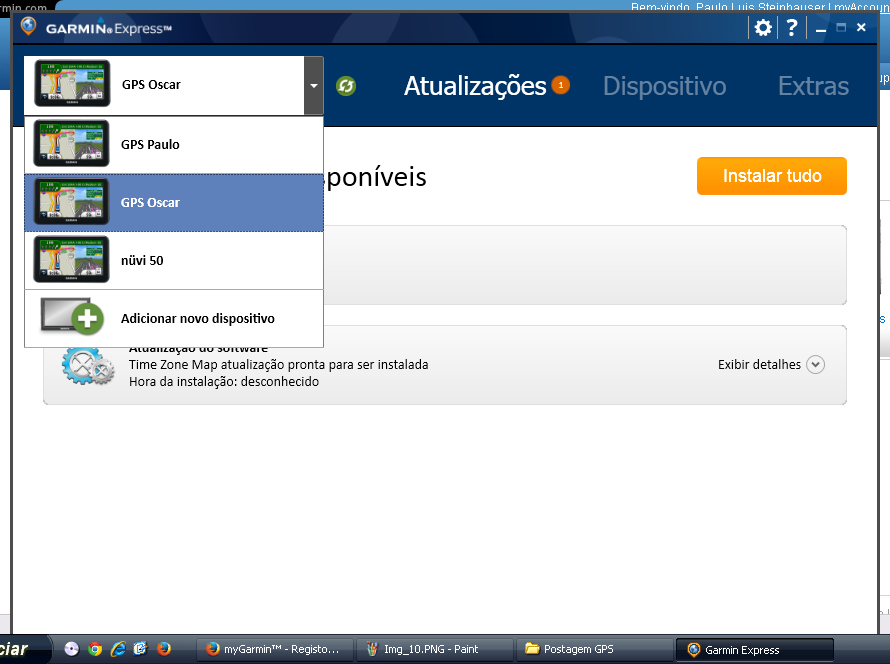Click Time Zone Map update text
Viewport: 890px width, 664px height.
pyautogui.click(x=279, y=364)
